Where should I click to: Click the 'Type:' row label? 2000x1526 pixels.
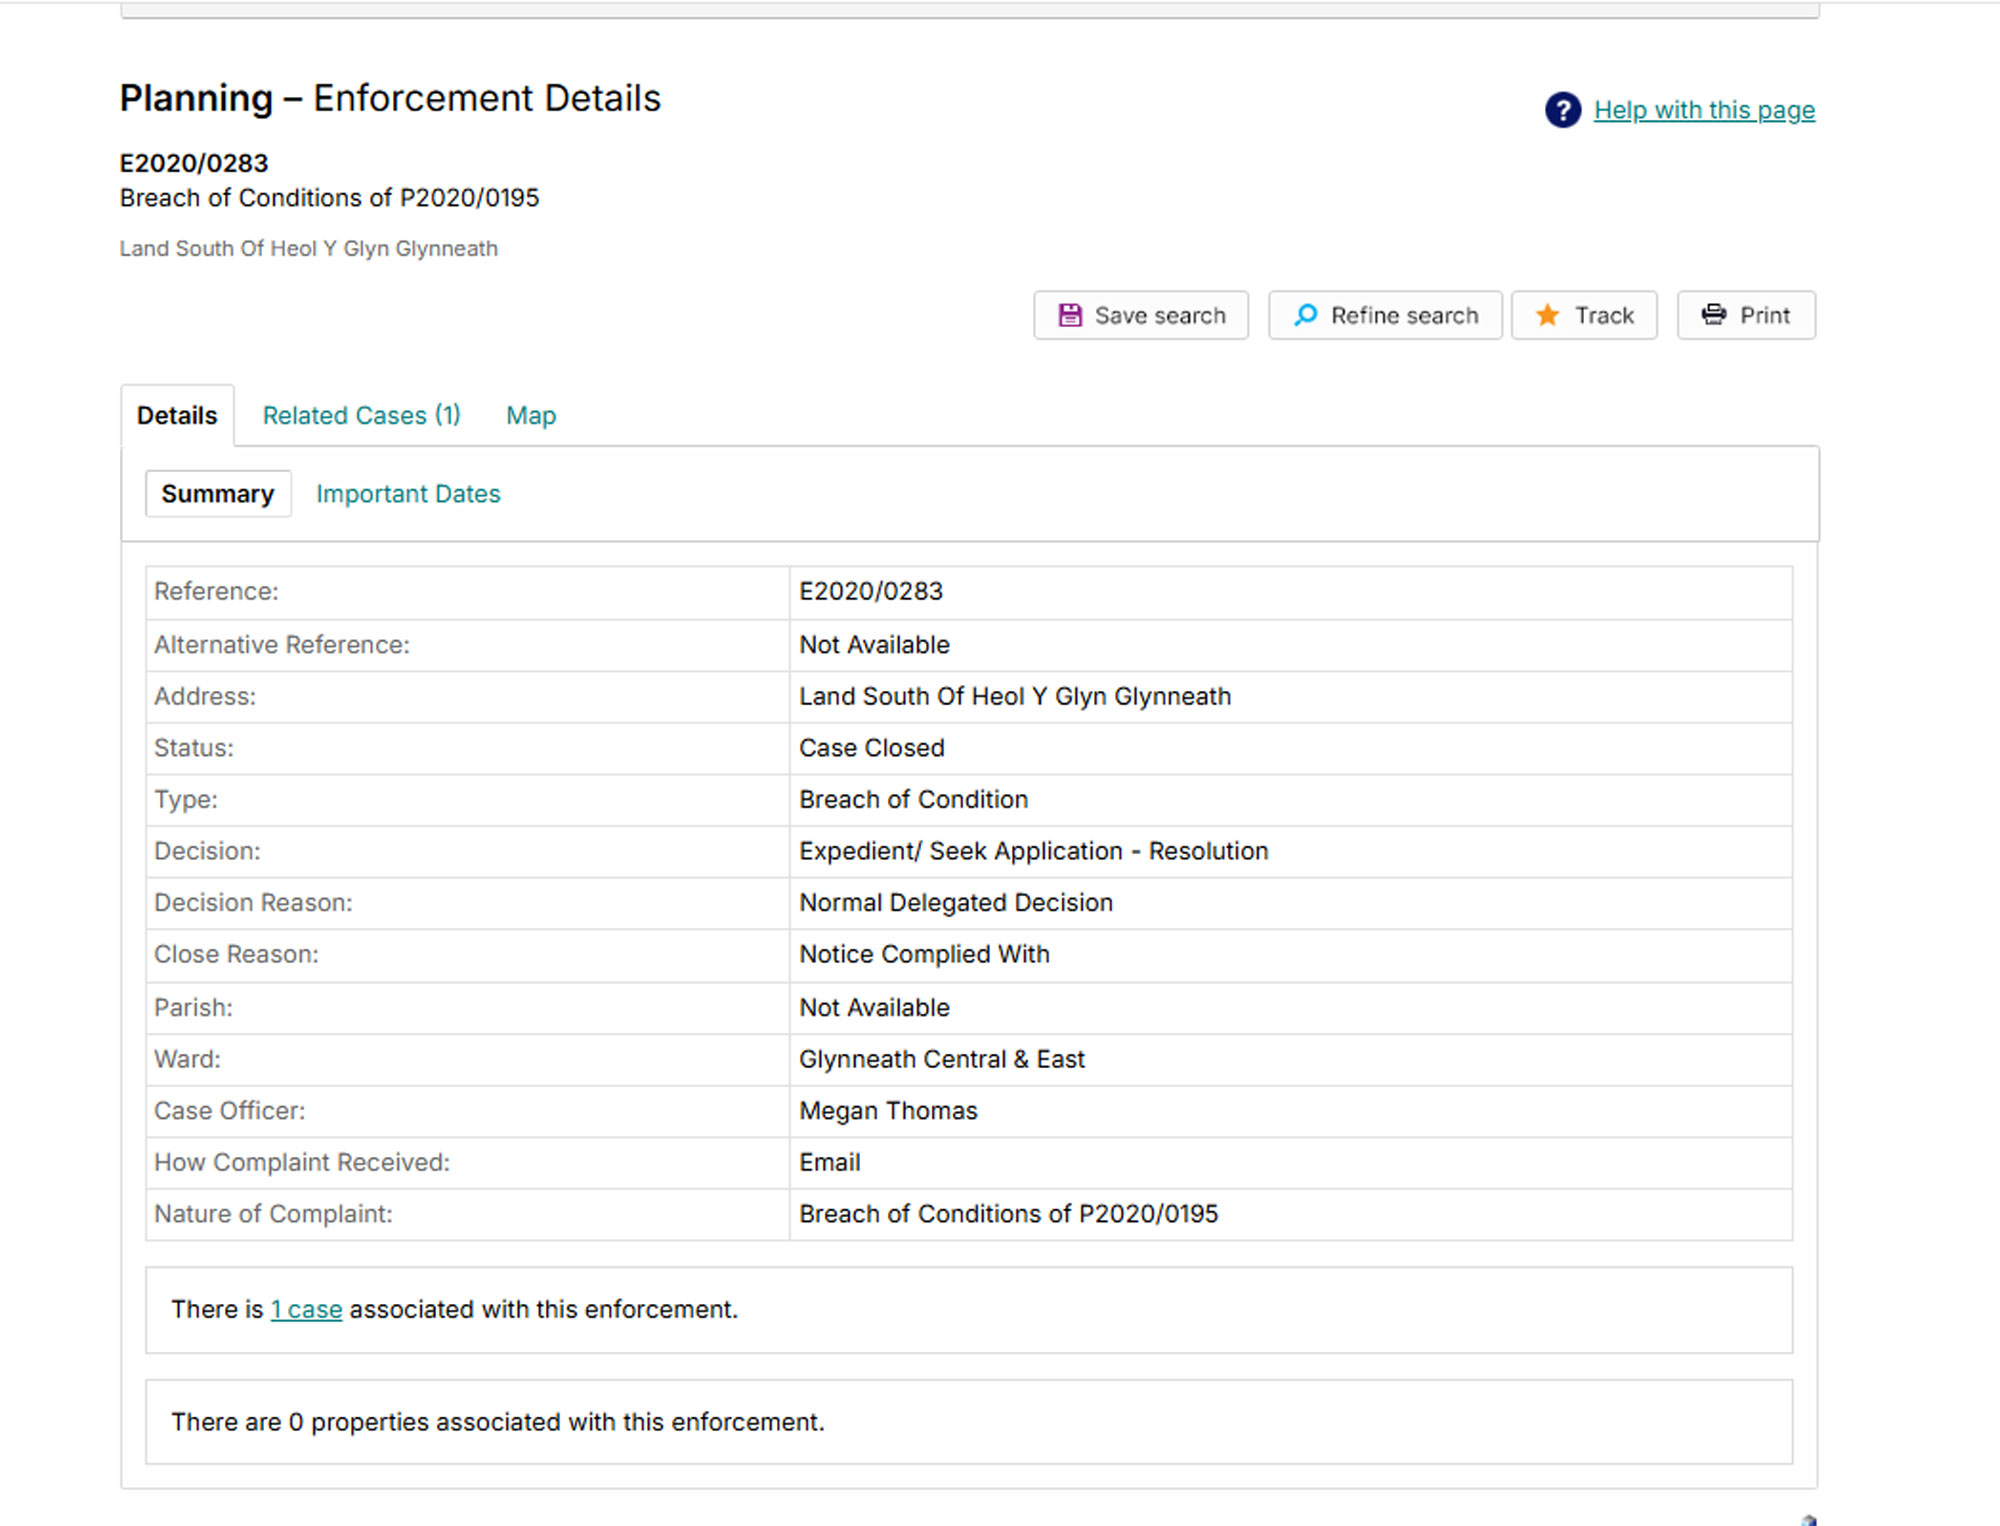[x=186, y=799]
